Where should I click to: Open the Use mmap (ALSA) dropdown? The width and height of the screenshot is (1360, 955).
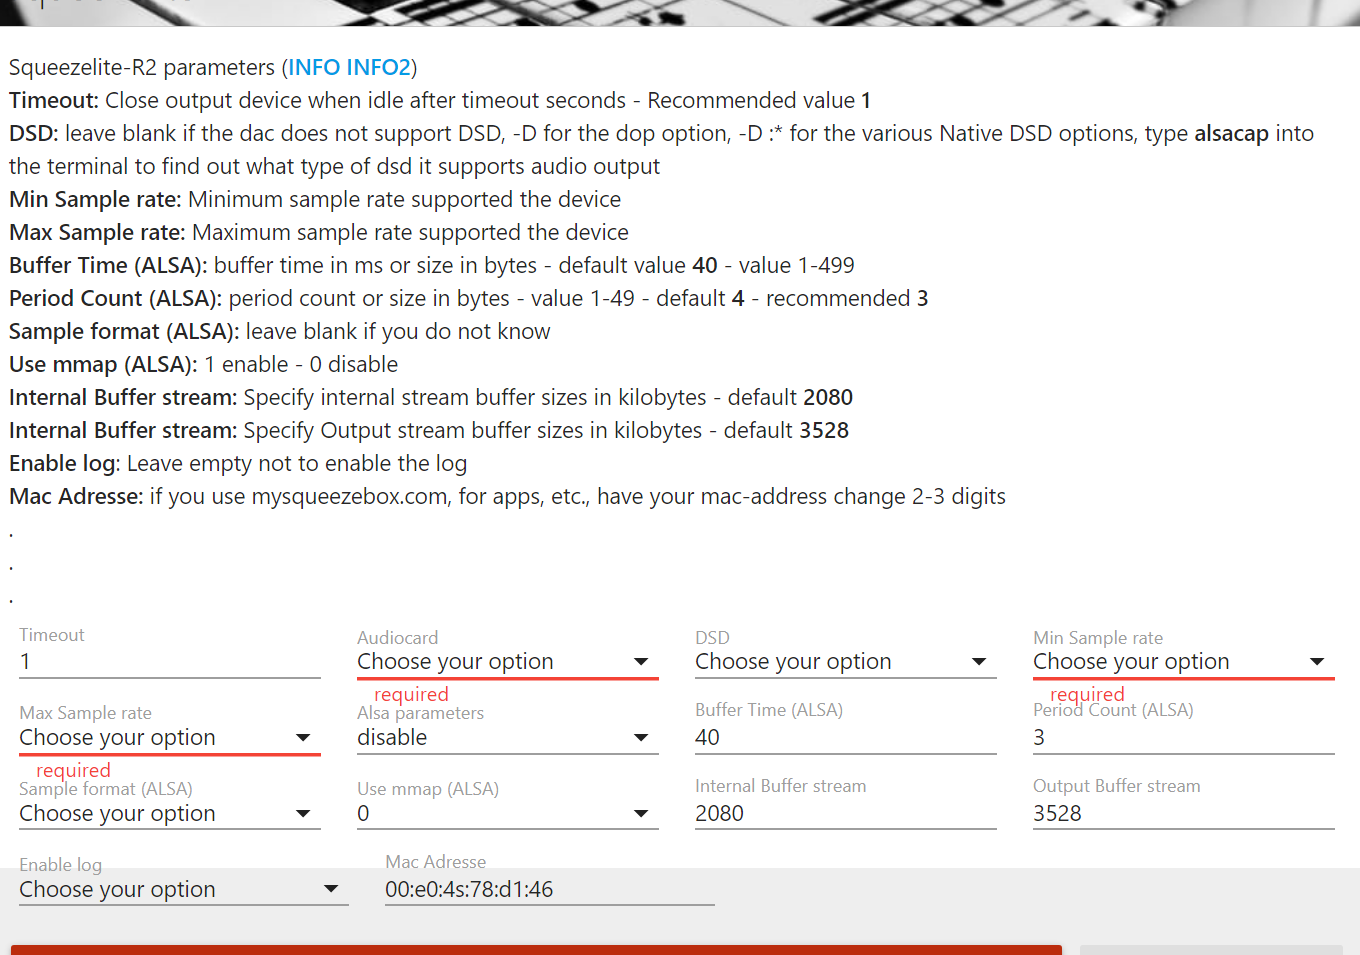pos(508,814)
